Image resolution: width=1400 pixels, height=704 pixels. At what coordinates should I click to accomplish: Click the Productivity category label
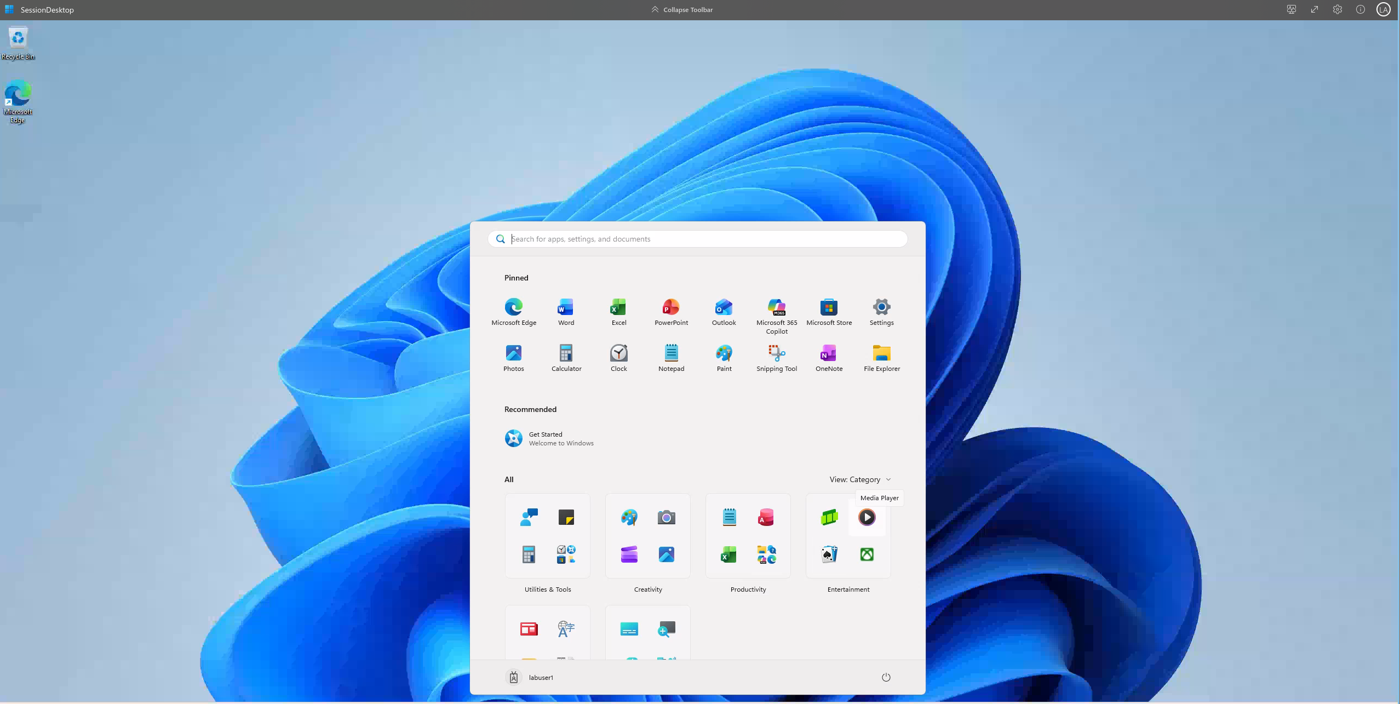point(748,590)
